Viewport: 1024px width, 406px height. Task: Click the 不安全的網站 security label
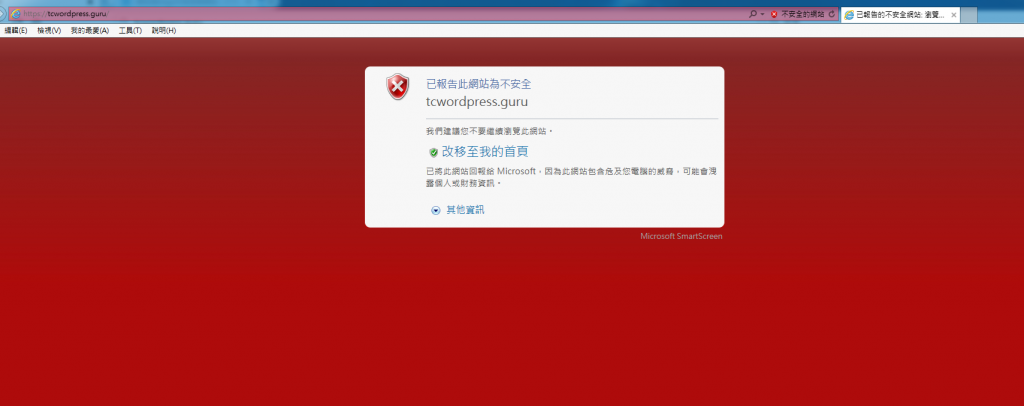[803, 14]
